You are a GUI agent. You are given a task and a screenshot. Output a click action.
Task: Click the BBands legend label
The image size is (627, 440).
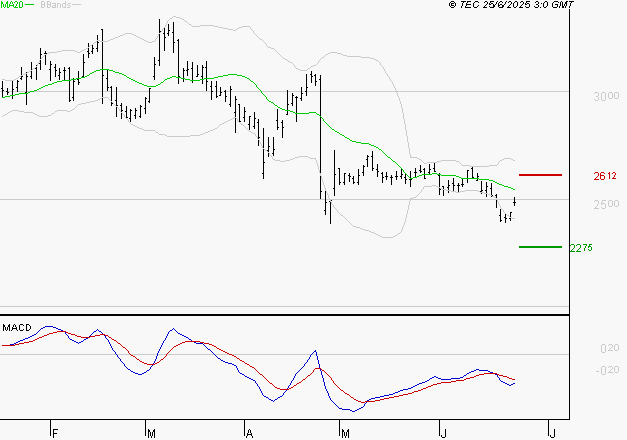pyautogui.click(x=53, y=5)
